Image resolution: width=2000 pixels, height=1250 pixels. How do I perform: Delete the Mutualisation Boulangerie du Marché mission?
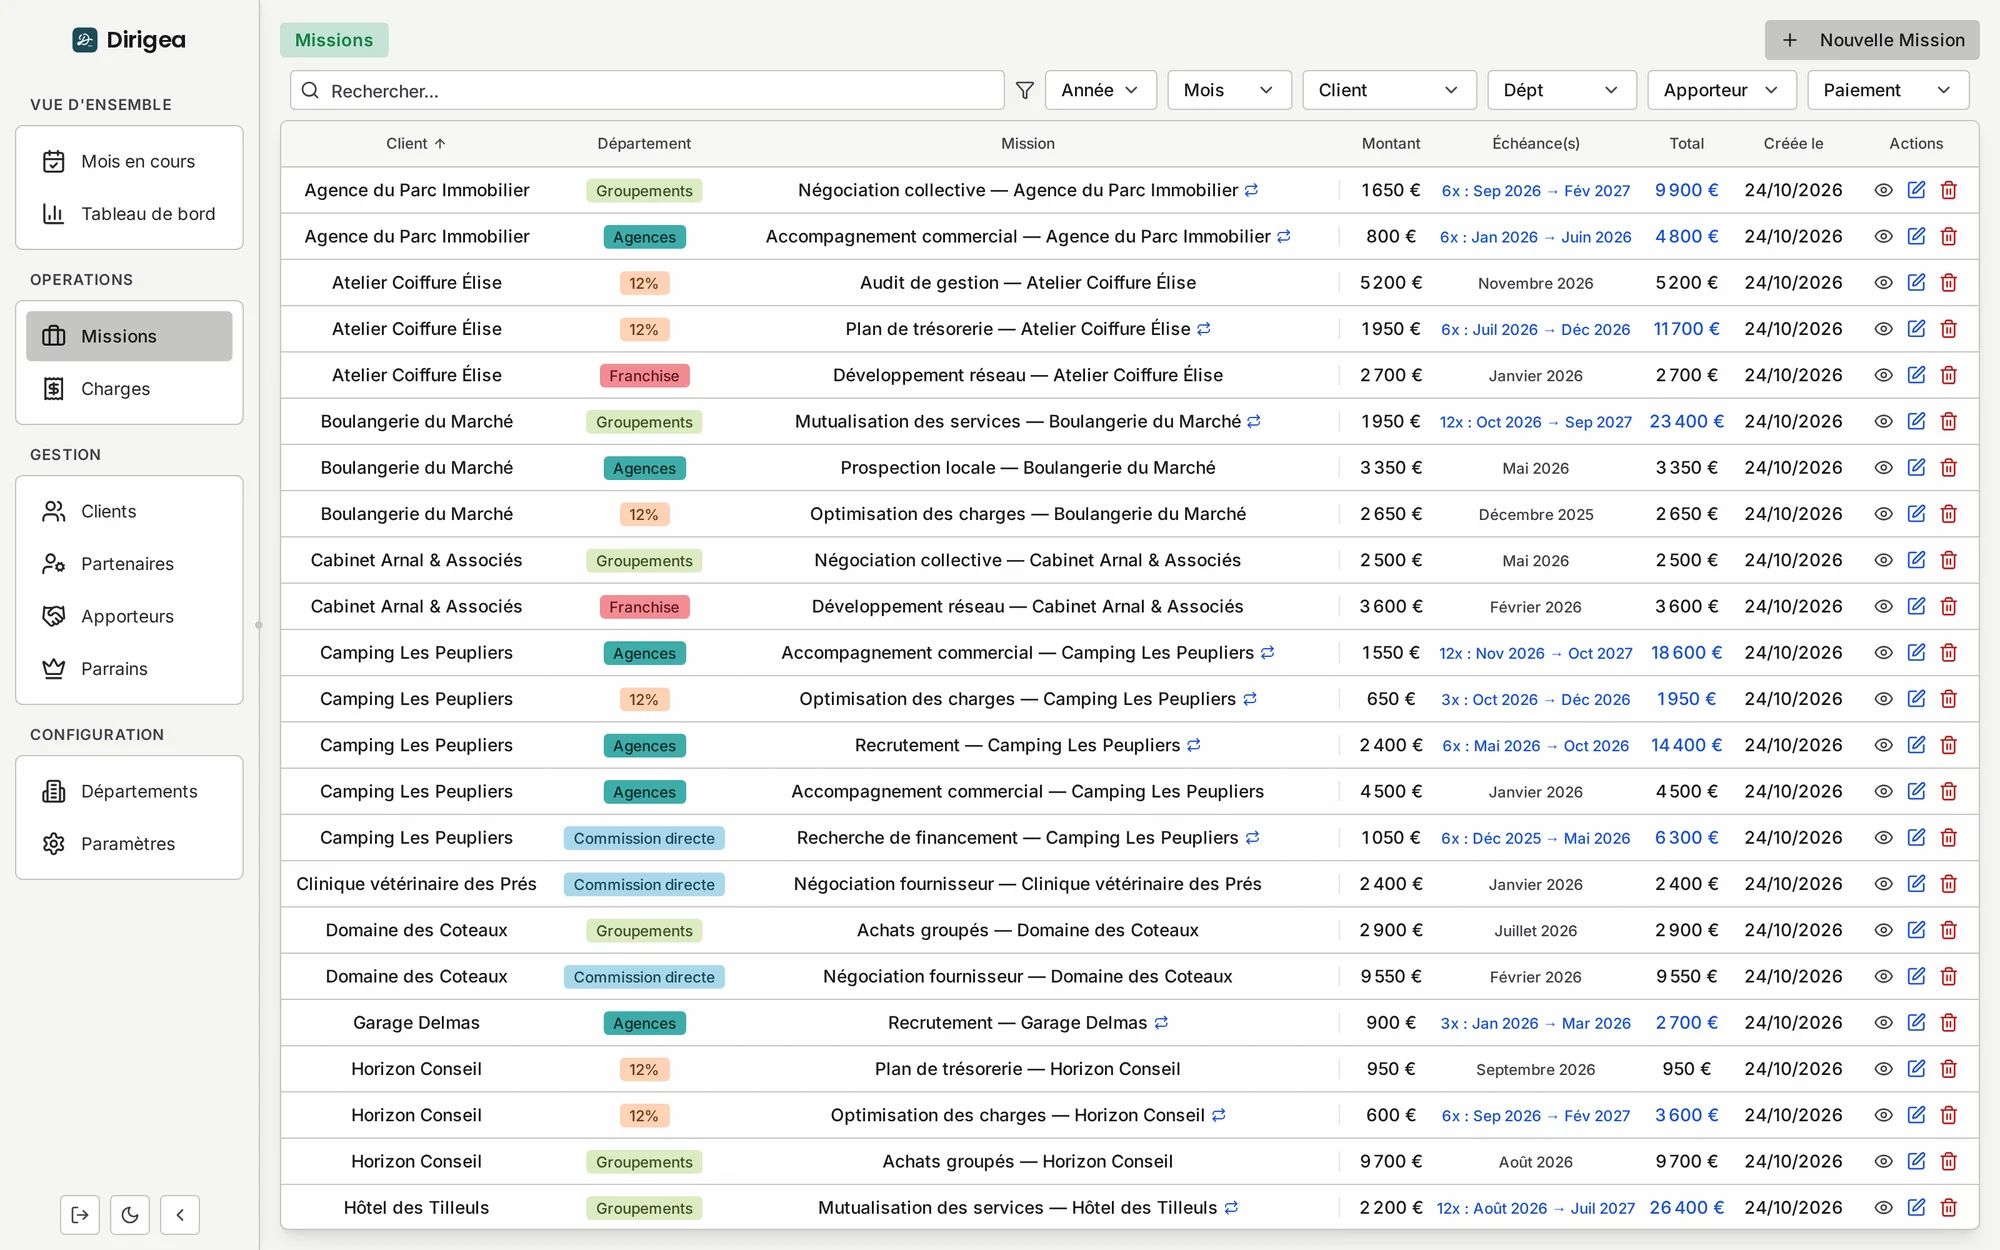tap(1948, 421)
